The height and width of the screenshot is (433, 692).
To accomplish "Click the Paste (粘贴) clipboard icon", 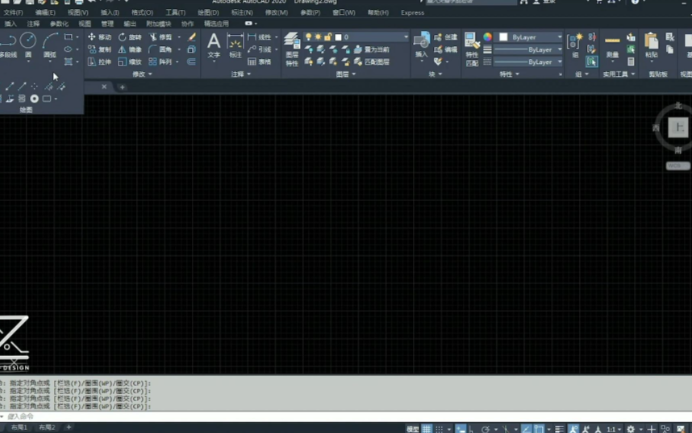I will click(651, 45).
